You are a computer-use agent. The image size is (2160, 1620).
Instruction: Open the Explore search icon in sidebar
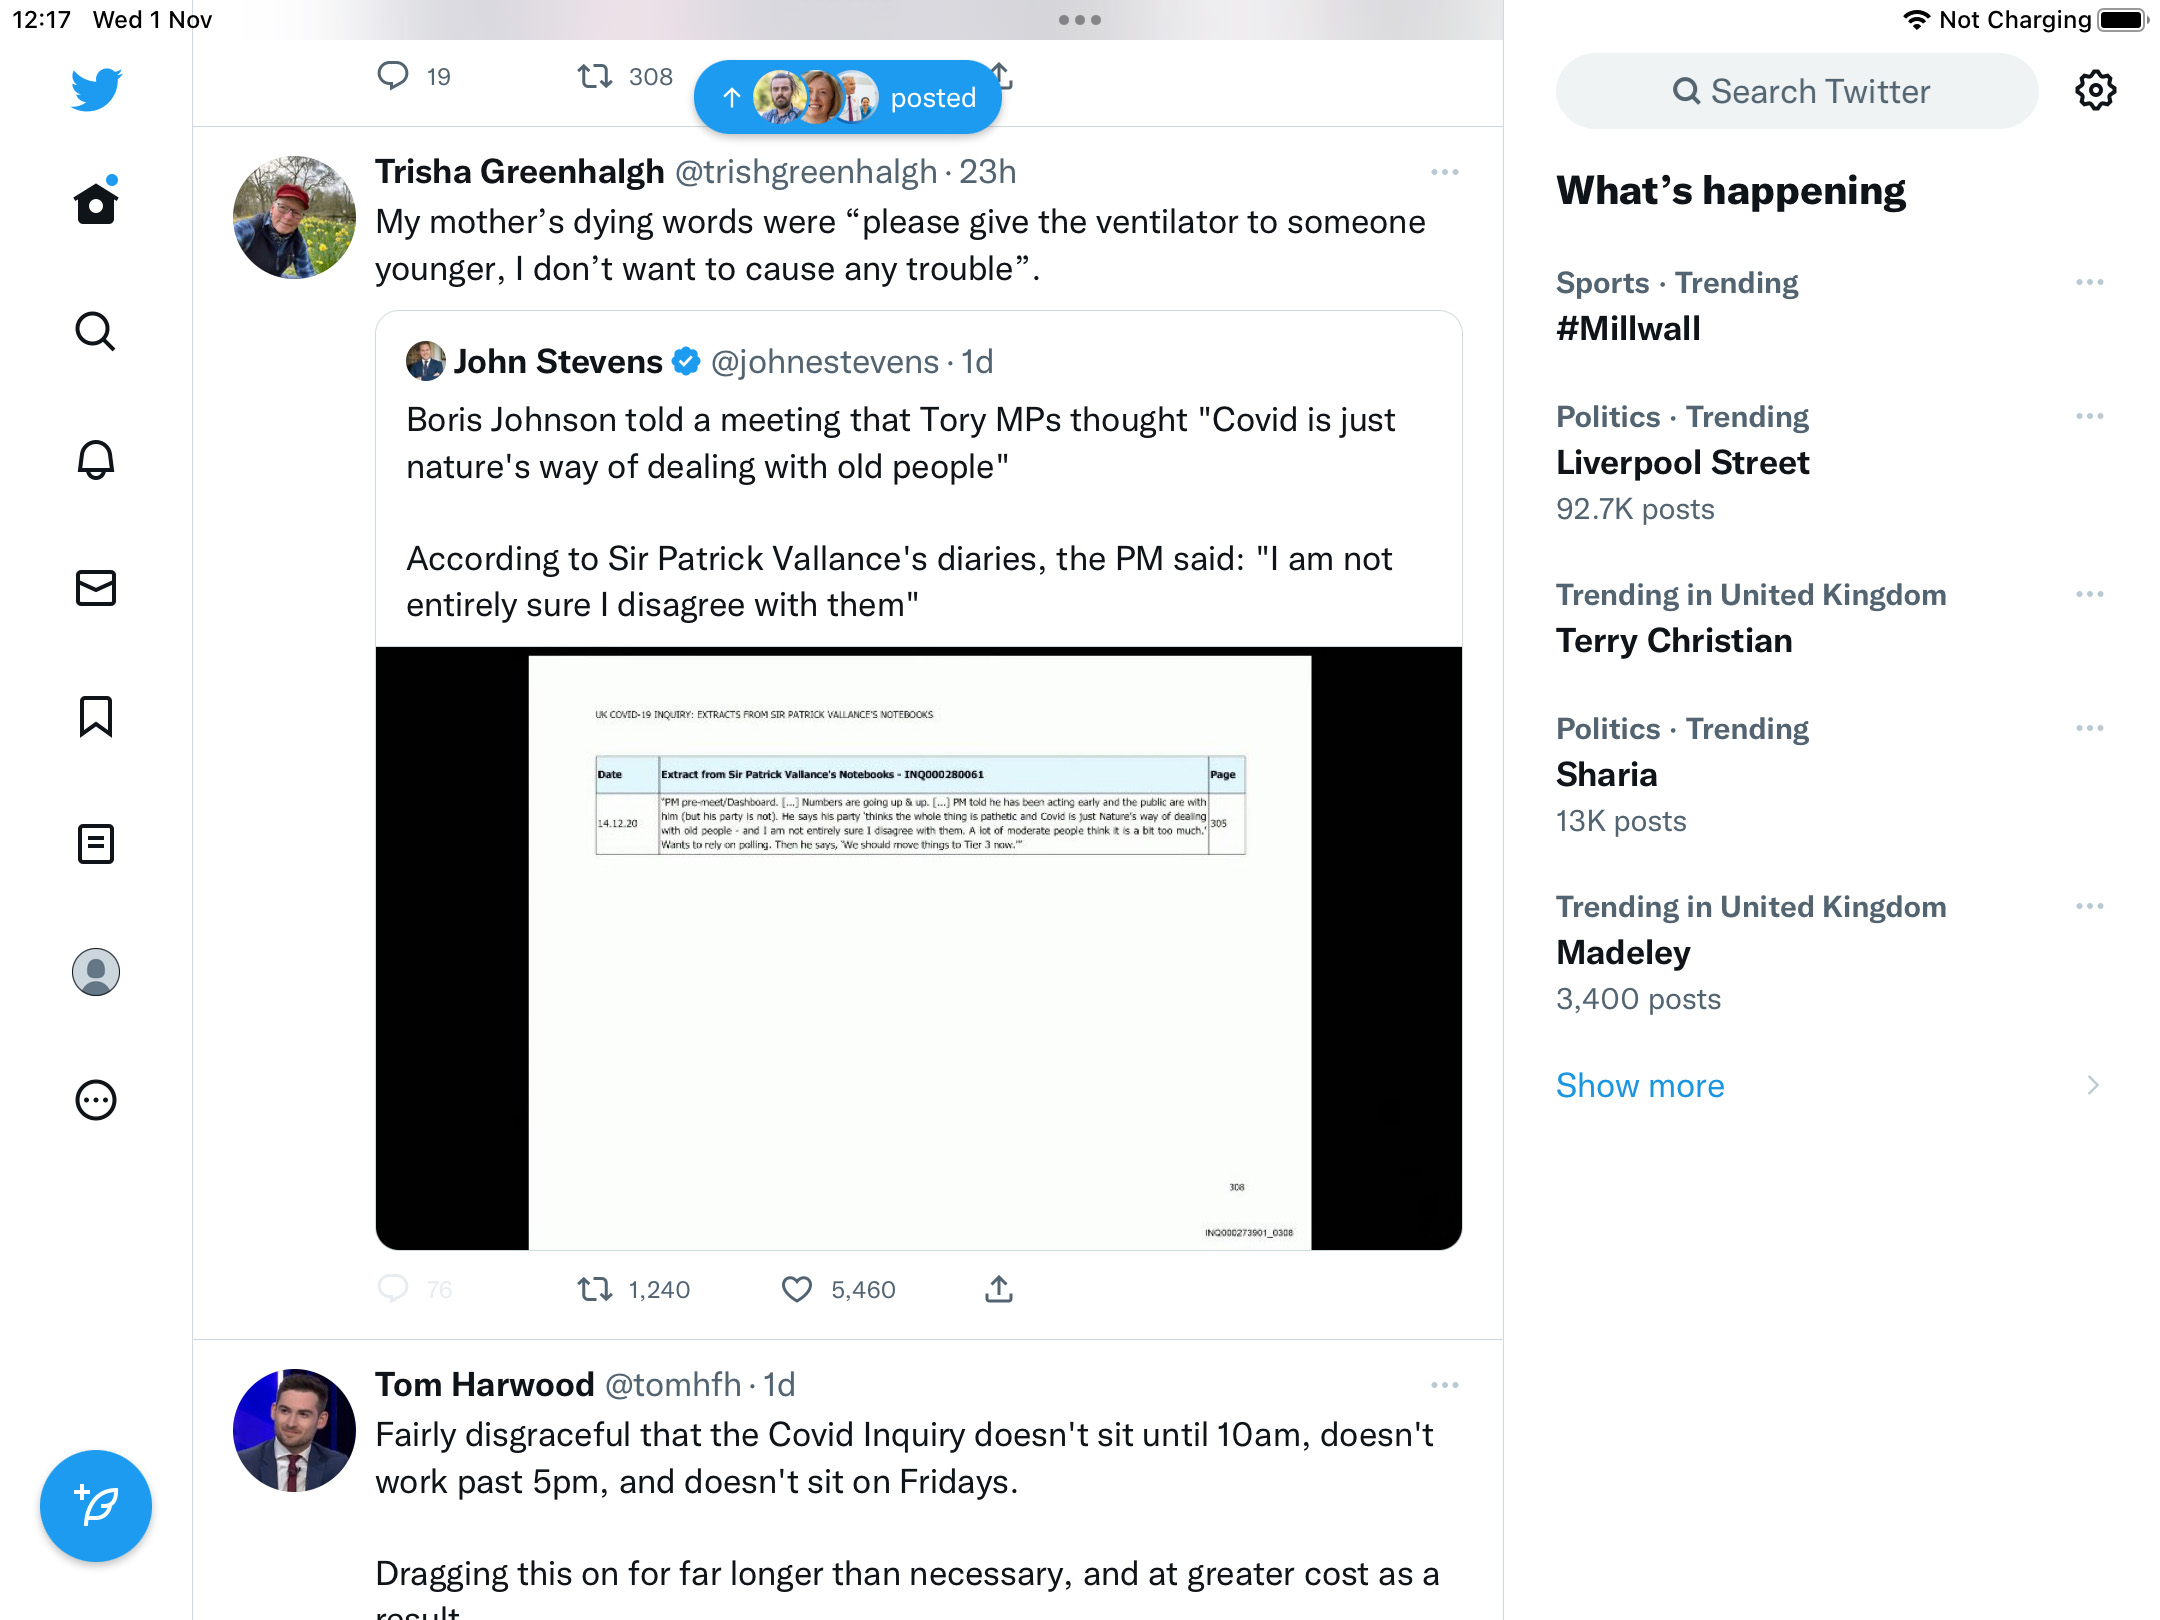[x=96, y=331]
